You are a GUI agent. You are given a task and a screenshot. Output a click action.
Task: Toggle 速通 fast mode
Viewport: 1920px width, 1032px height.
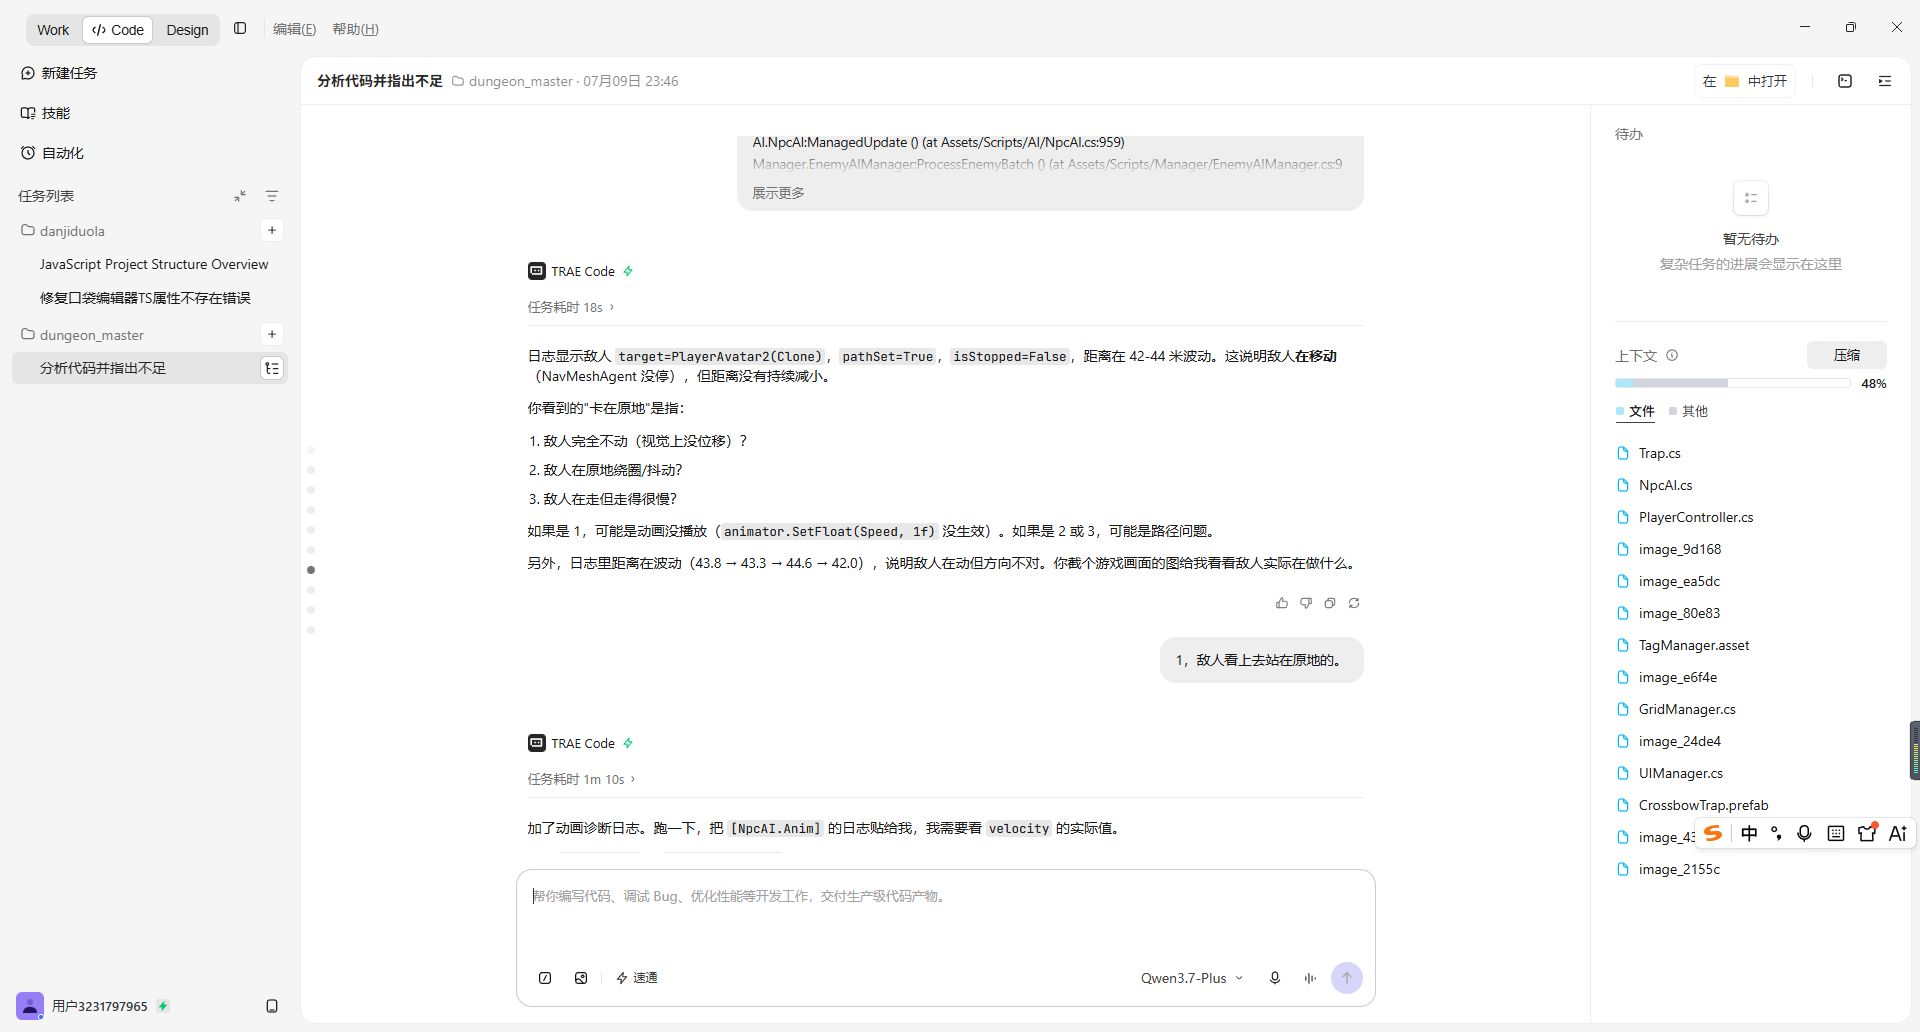[637, 978]
